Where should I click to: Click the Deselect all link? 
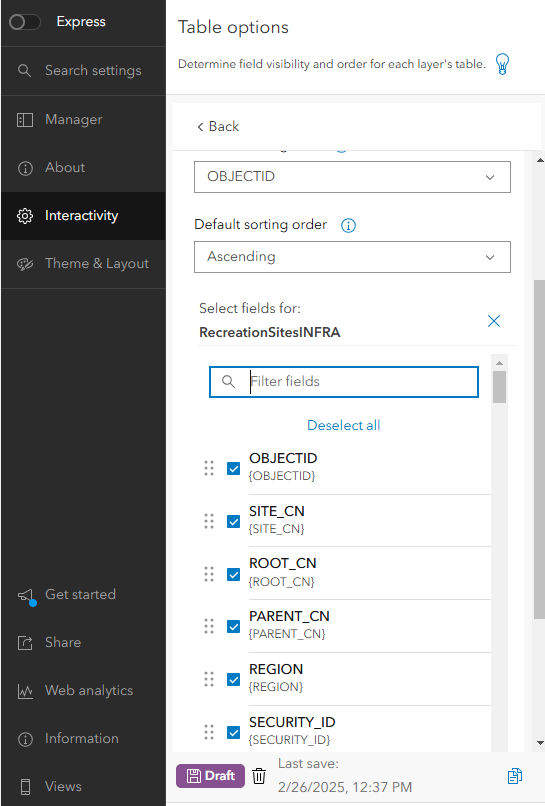pyautogui.click(x=343, y=425)
